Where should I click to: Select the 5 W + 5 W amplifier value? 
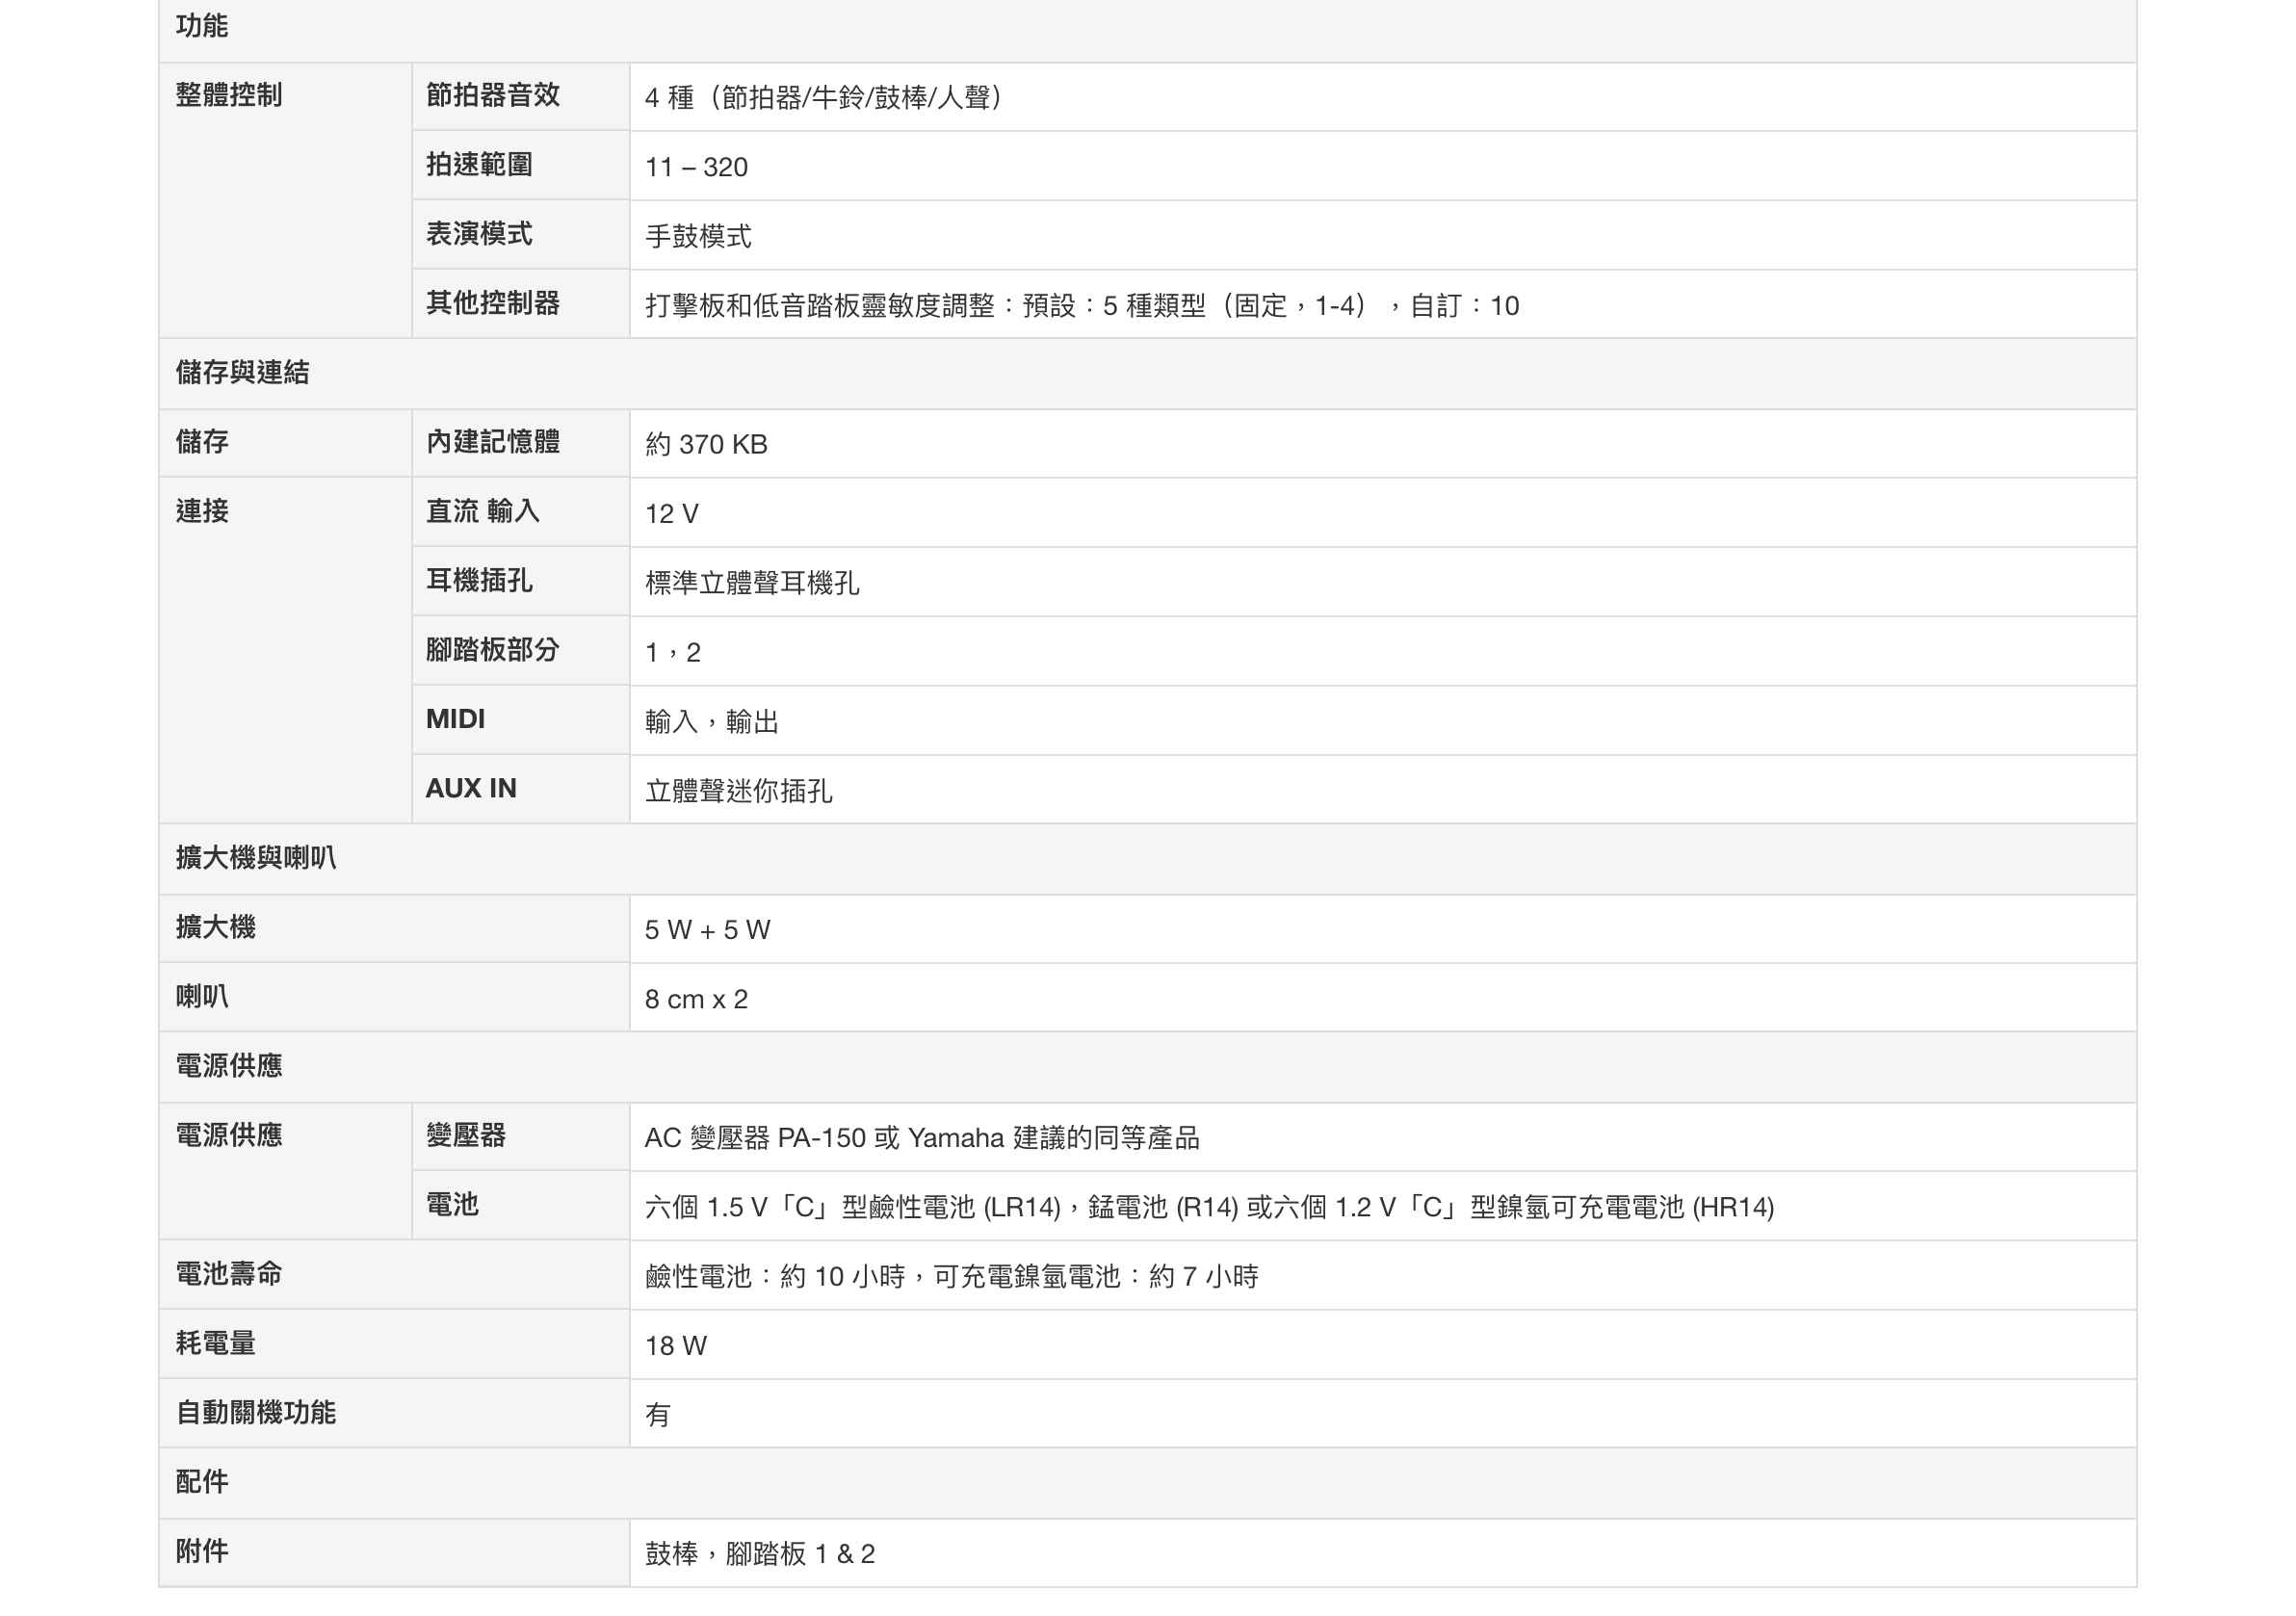pyautogui.click(x=707, y=930)
